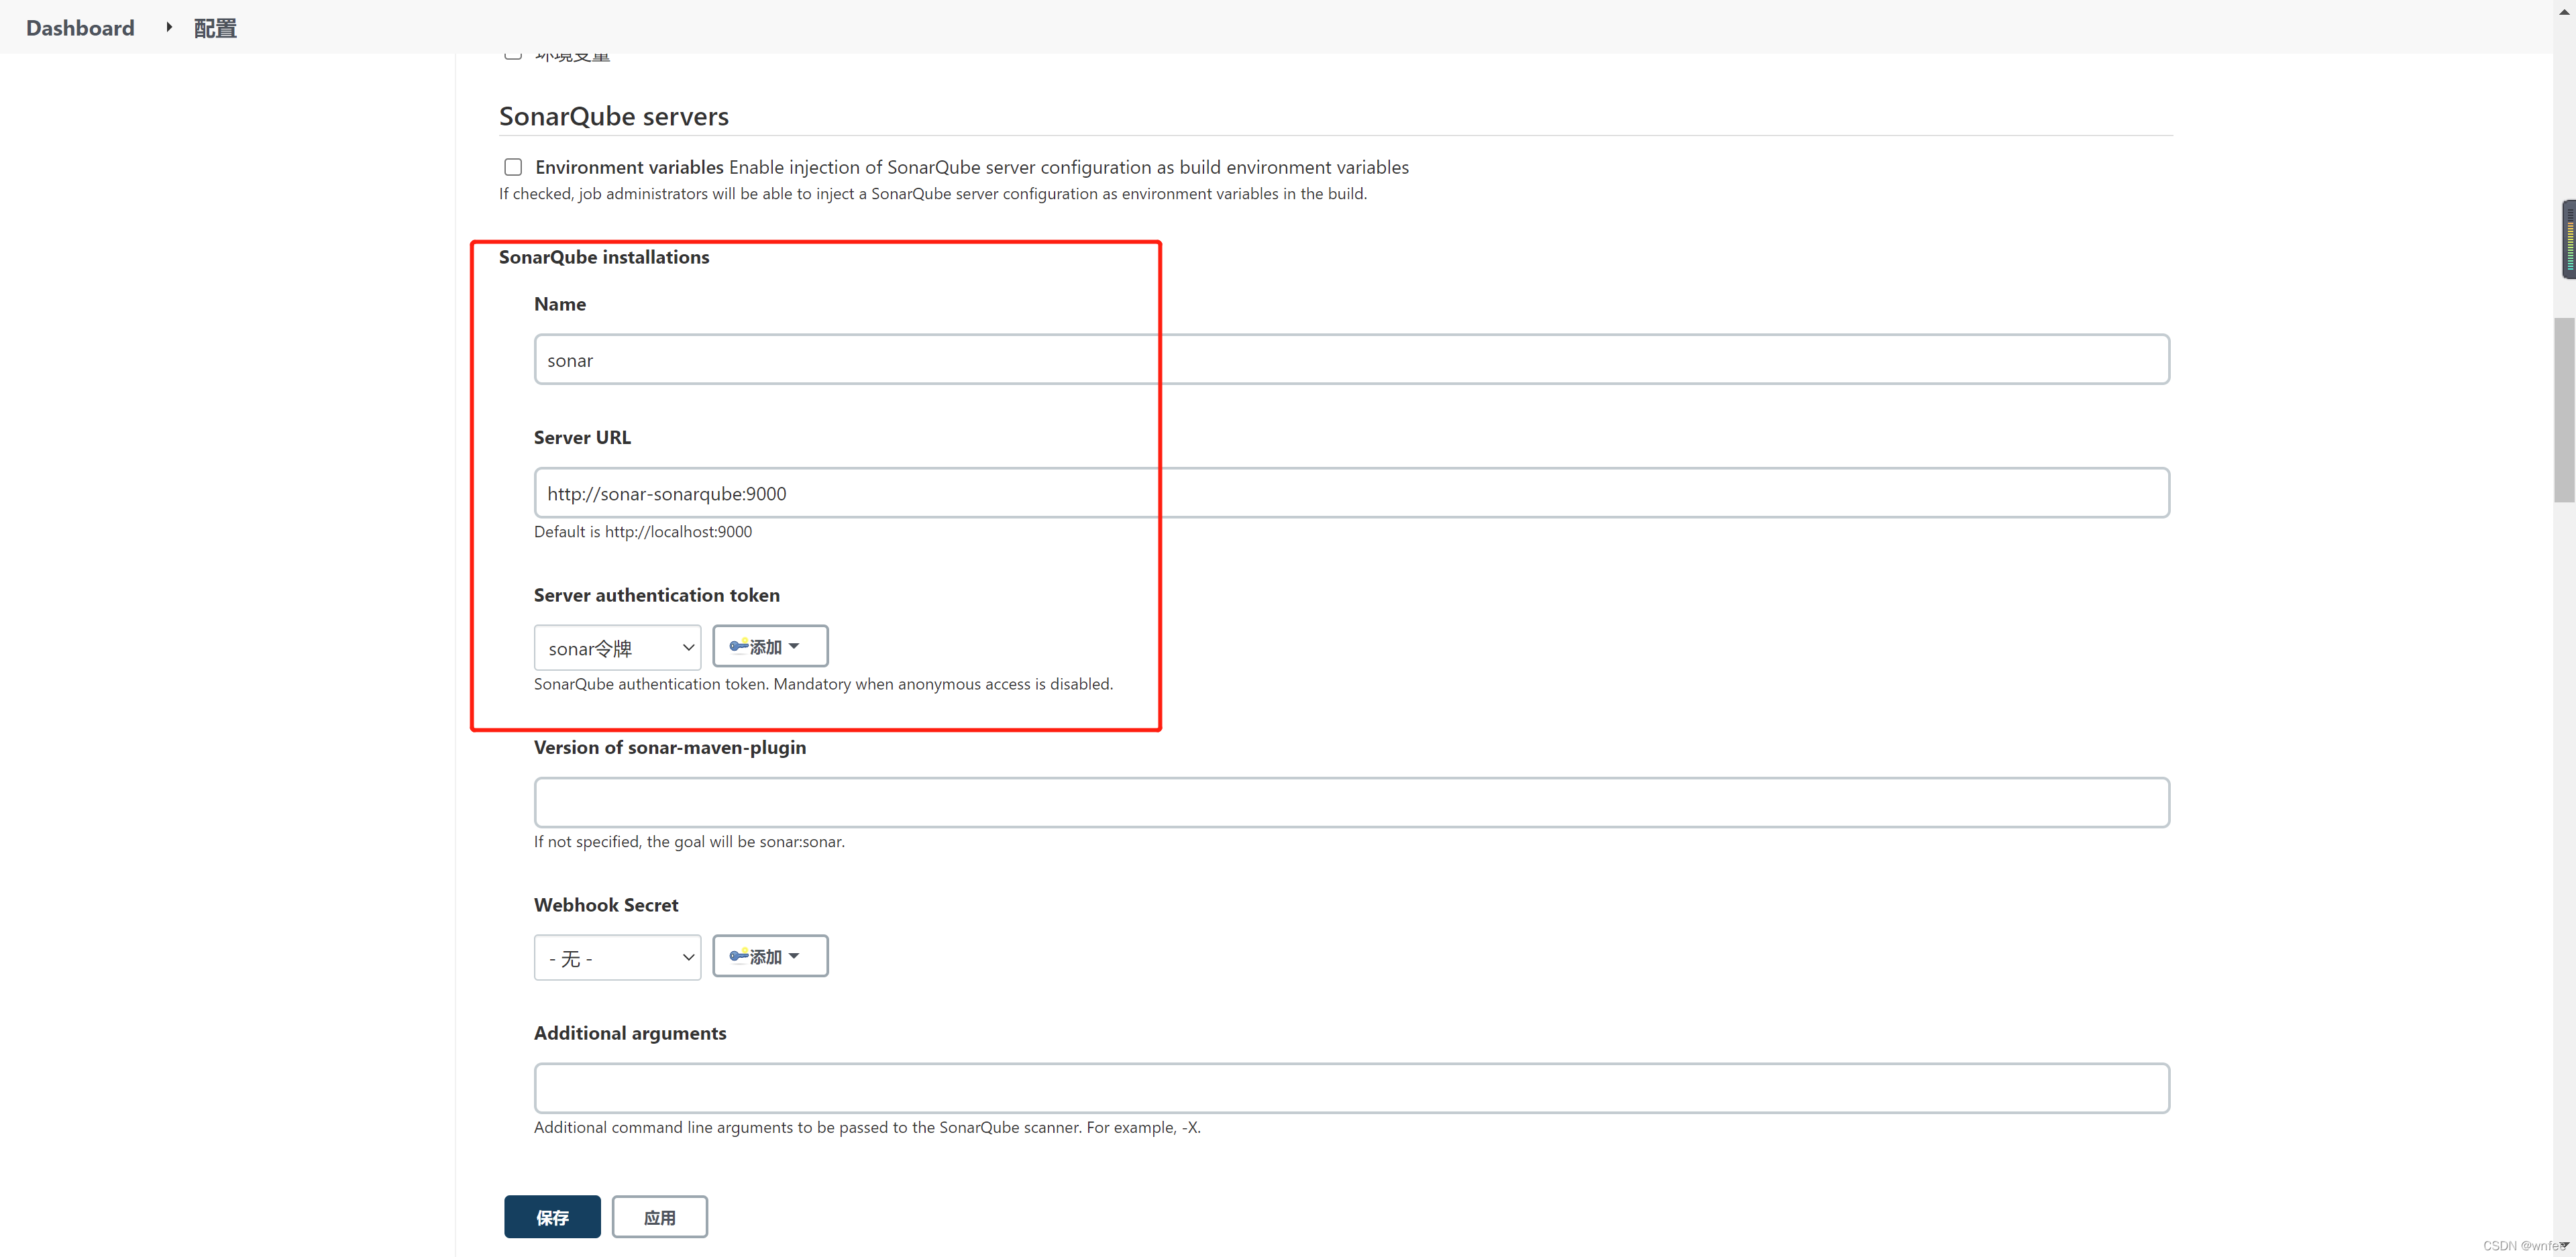Click the scrollbar up arrow

(2564, 11)
